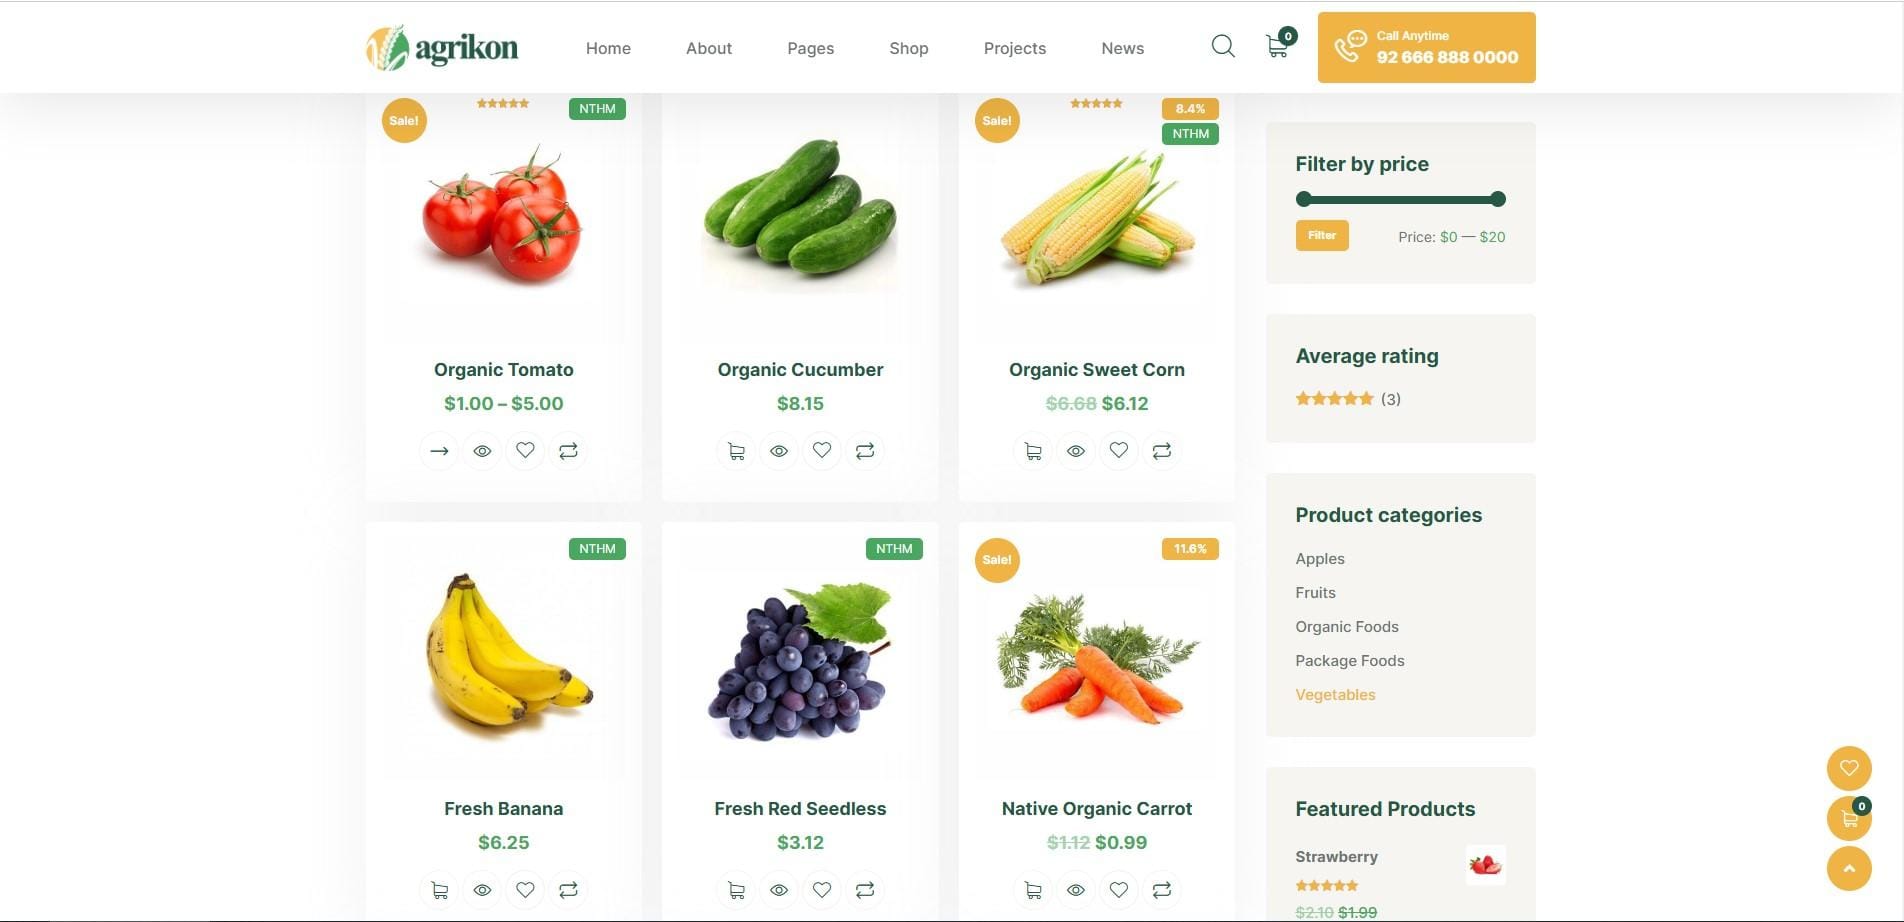Quick view Fresh Red Seedless grapes
Screen dimensions: 1904x922
point(779,890)
